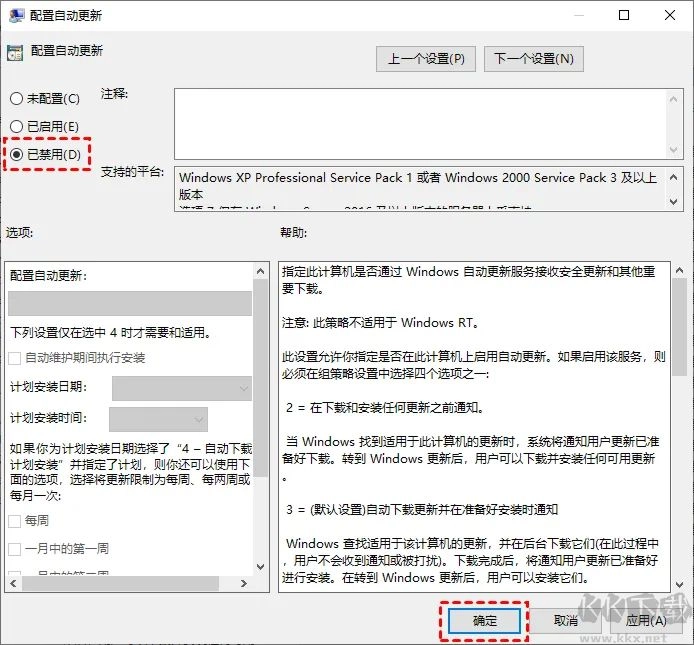Select the 未配置(C) radio option
This screenshot has height=645, width=694.
(x=16, y=99)
